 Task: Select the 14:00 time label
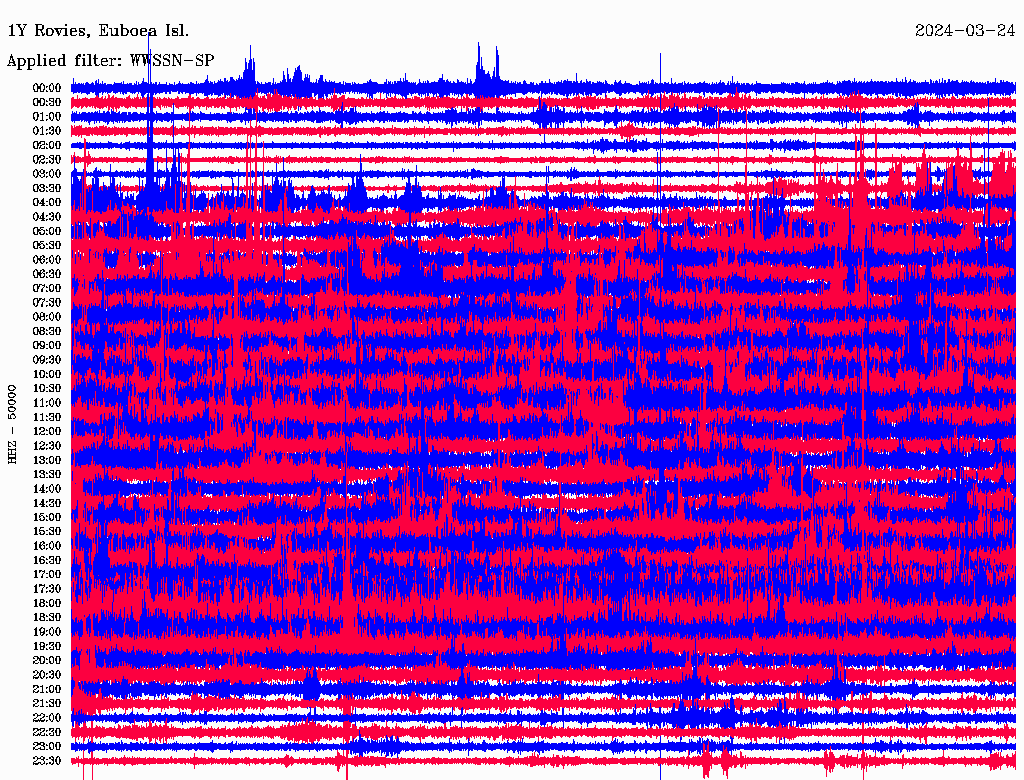click(47, 489)
